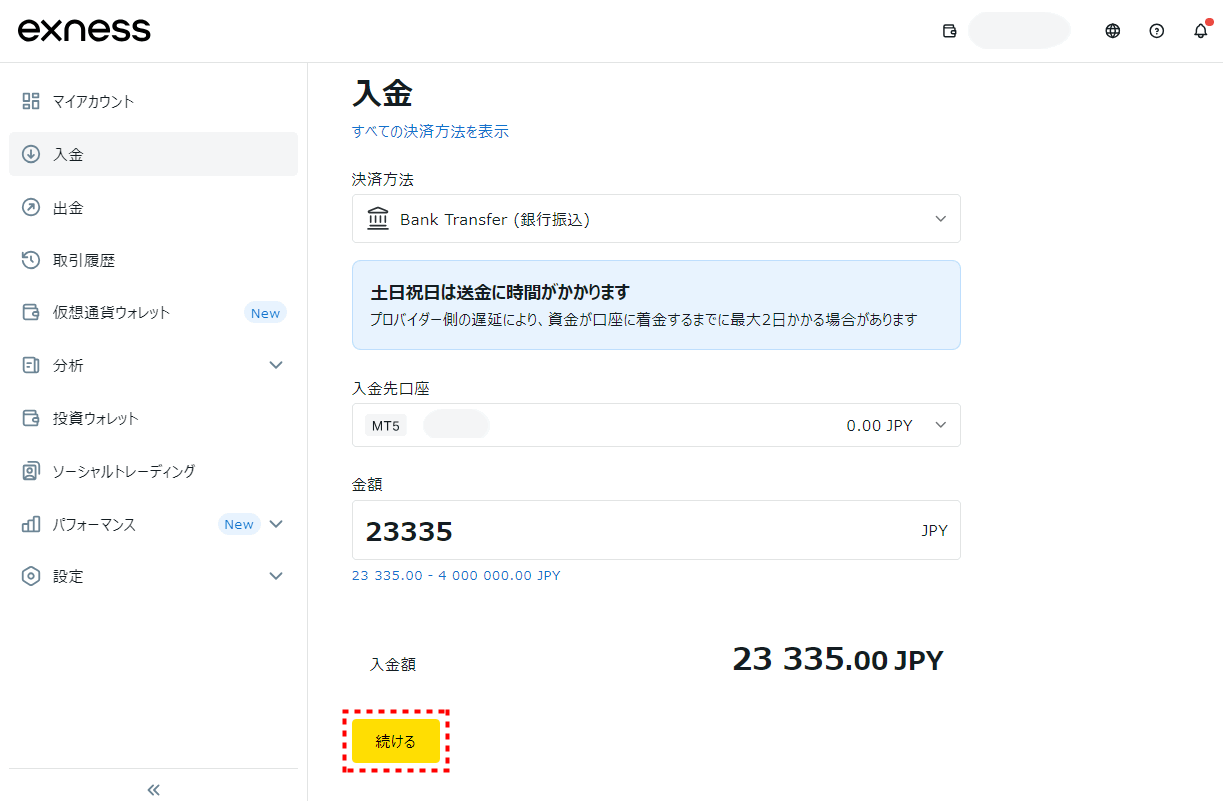Click the 23 335.00 JPY deposit total
This screenshot has height=801, width=1223.
(x=838, y=660)
